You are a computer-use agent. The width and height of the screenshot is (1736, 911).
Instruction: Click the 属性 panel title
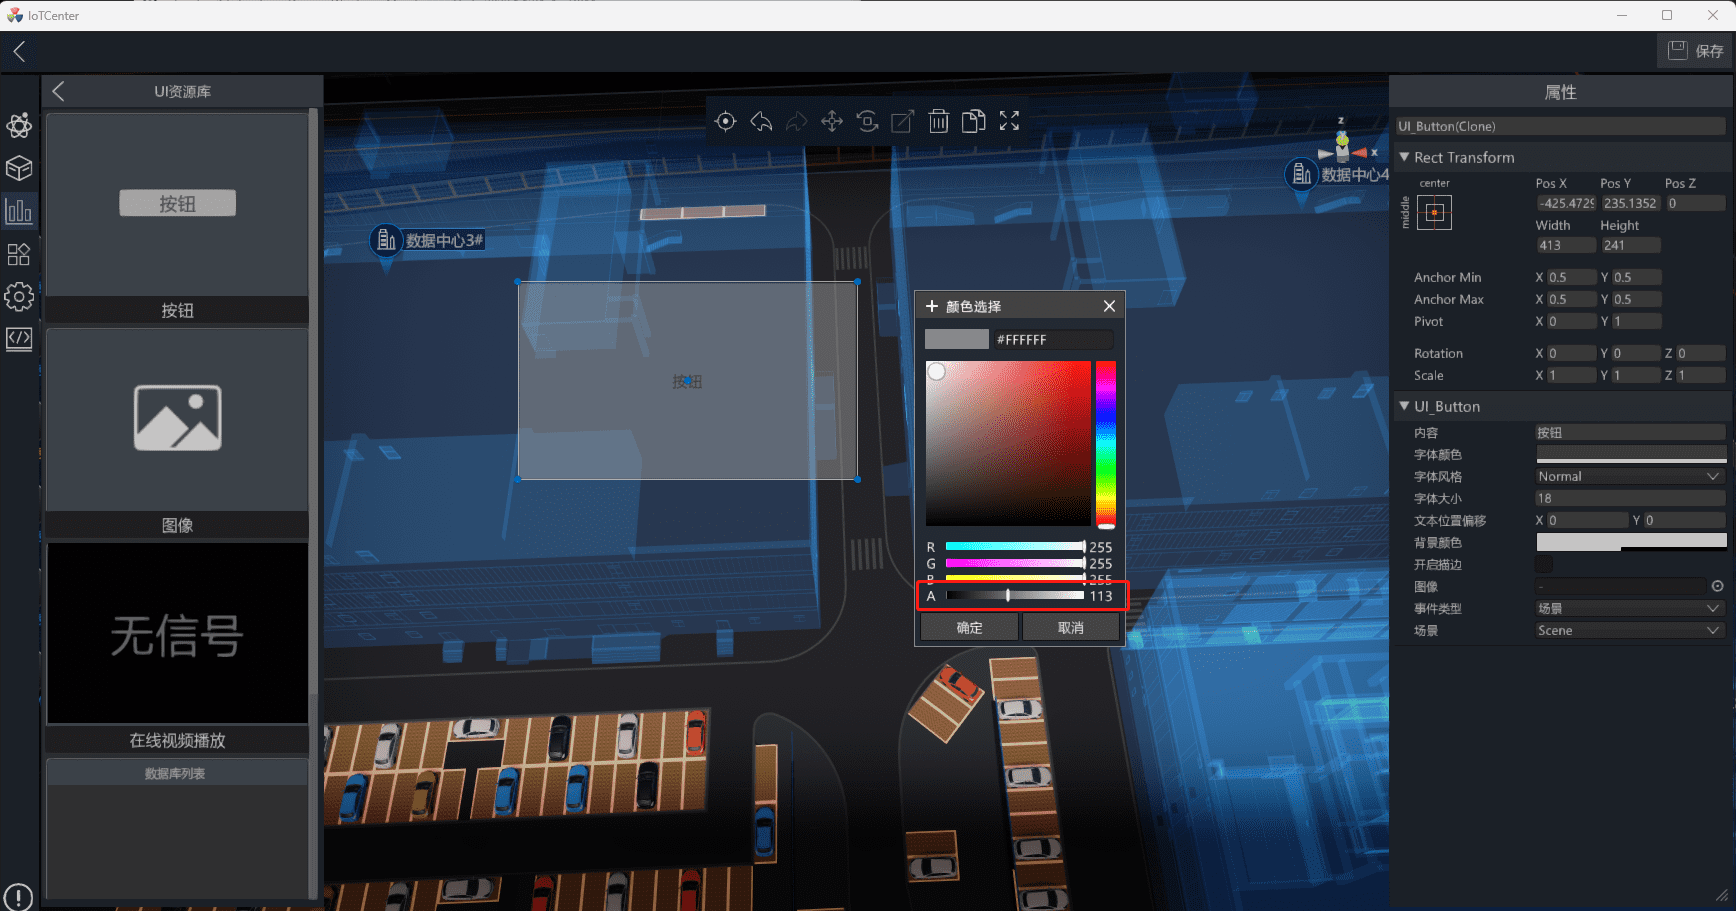point(1560,92)
